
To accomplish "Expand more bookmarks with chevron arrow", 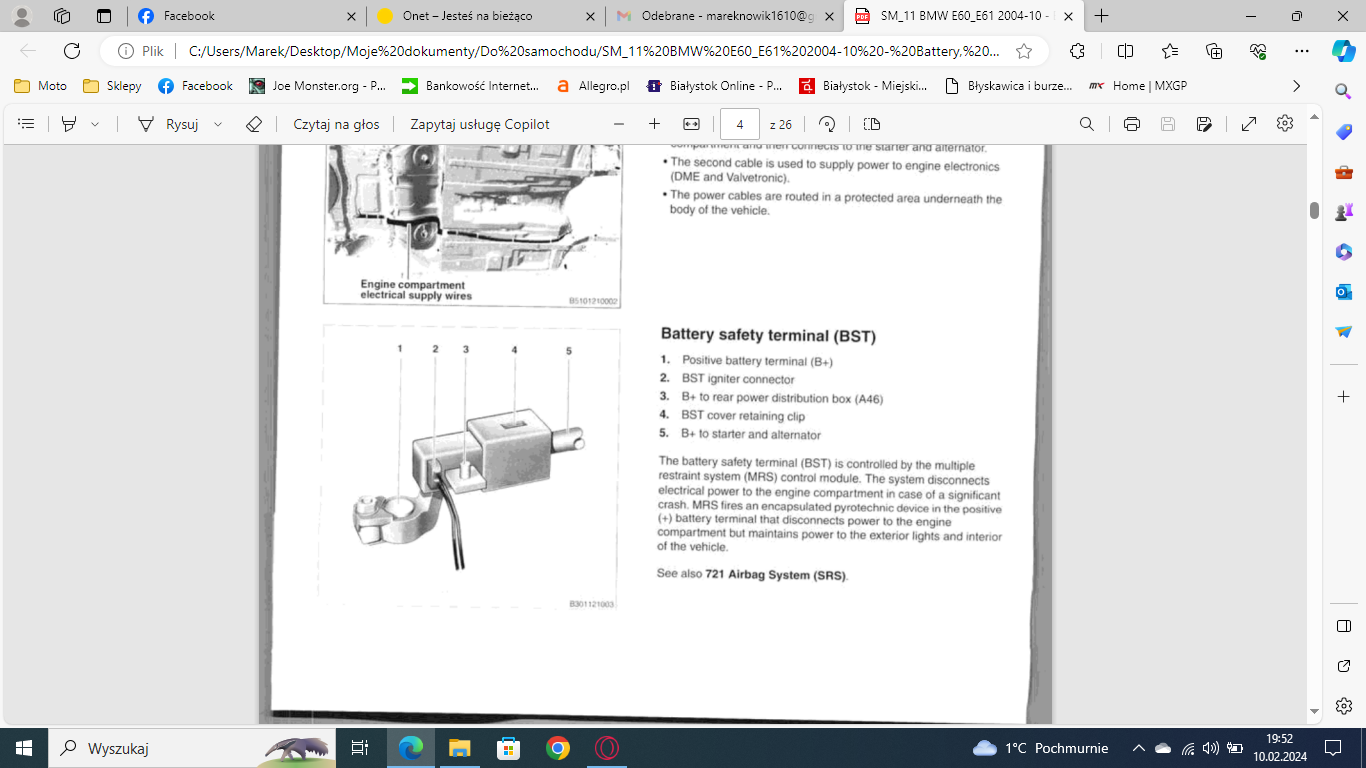I will (1297, 86).
